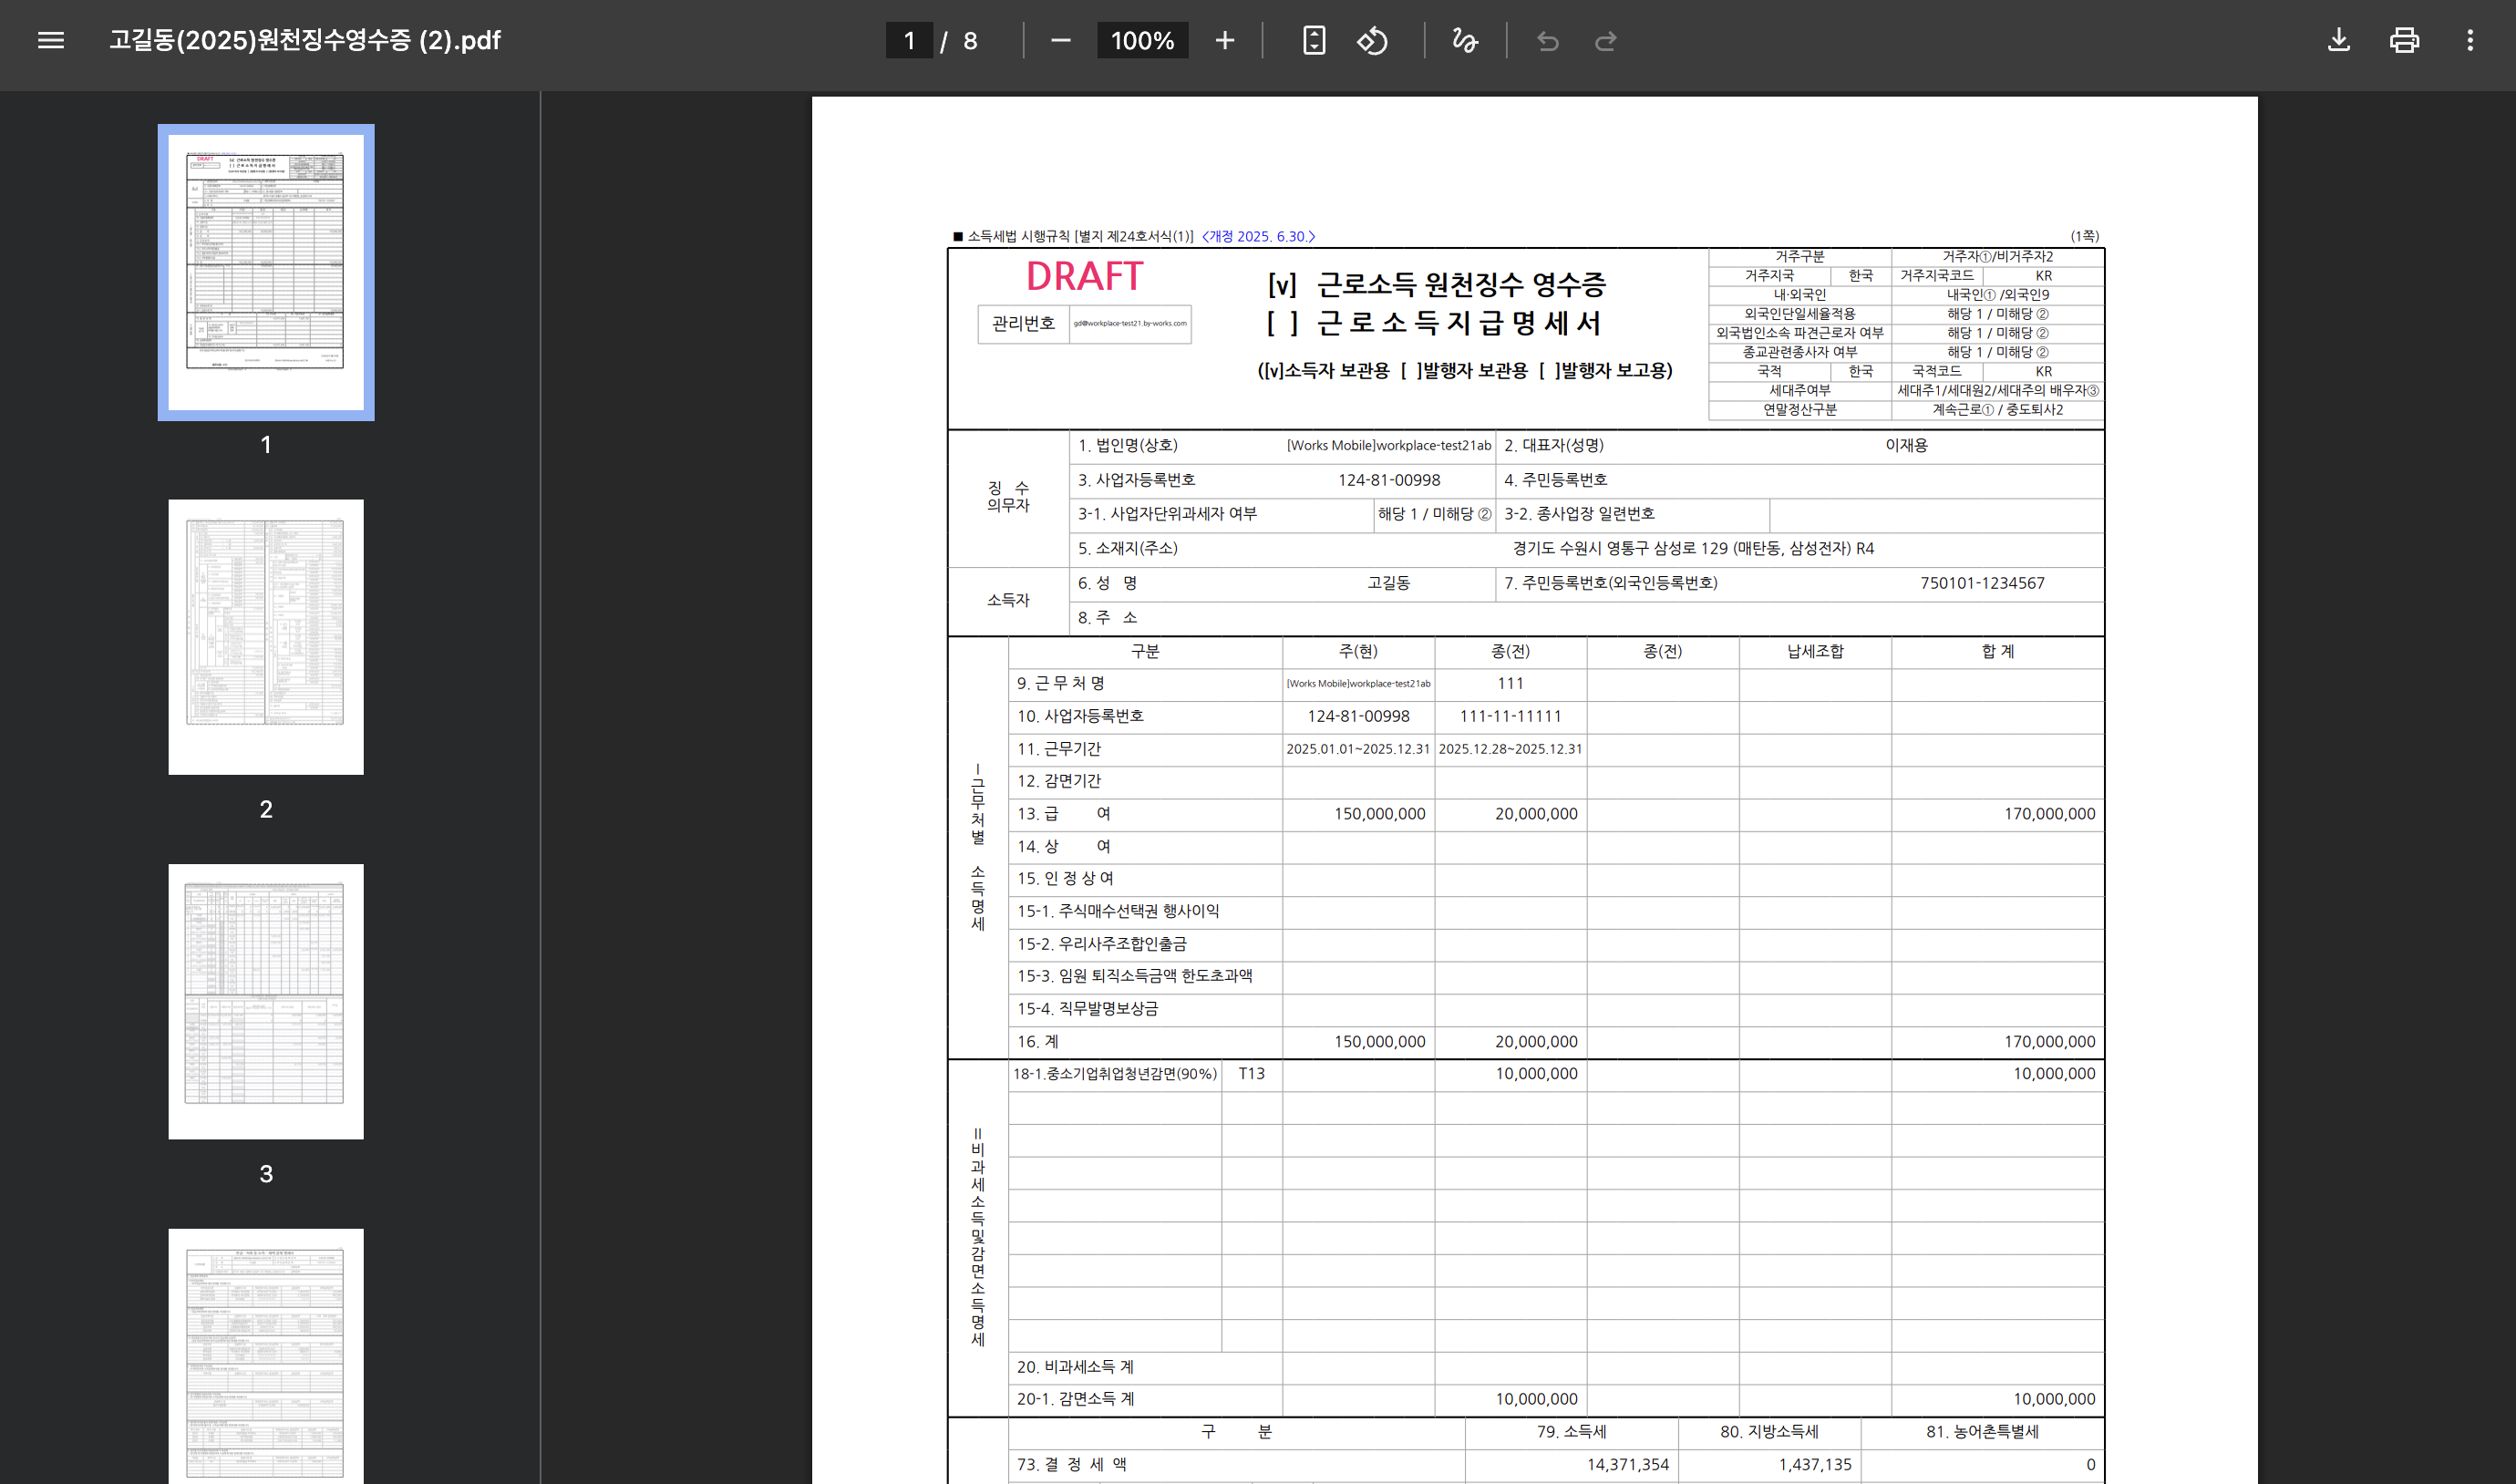Select page 1 thumbnail
The width and height of the screenshot is (2516, 1484).
pos(266,272)
